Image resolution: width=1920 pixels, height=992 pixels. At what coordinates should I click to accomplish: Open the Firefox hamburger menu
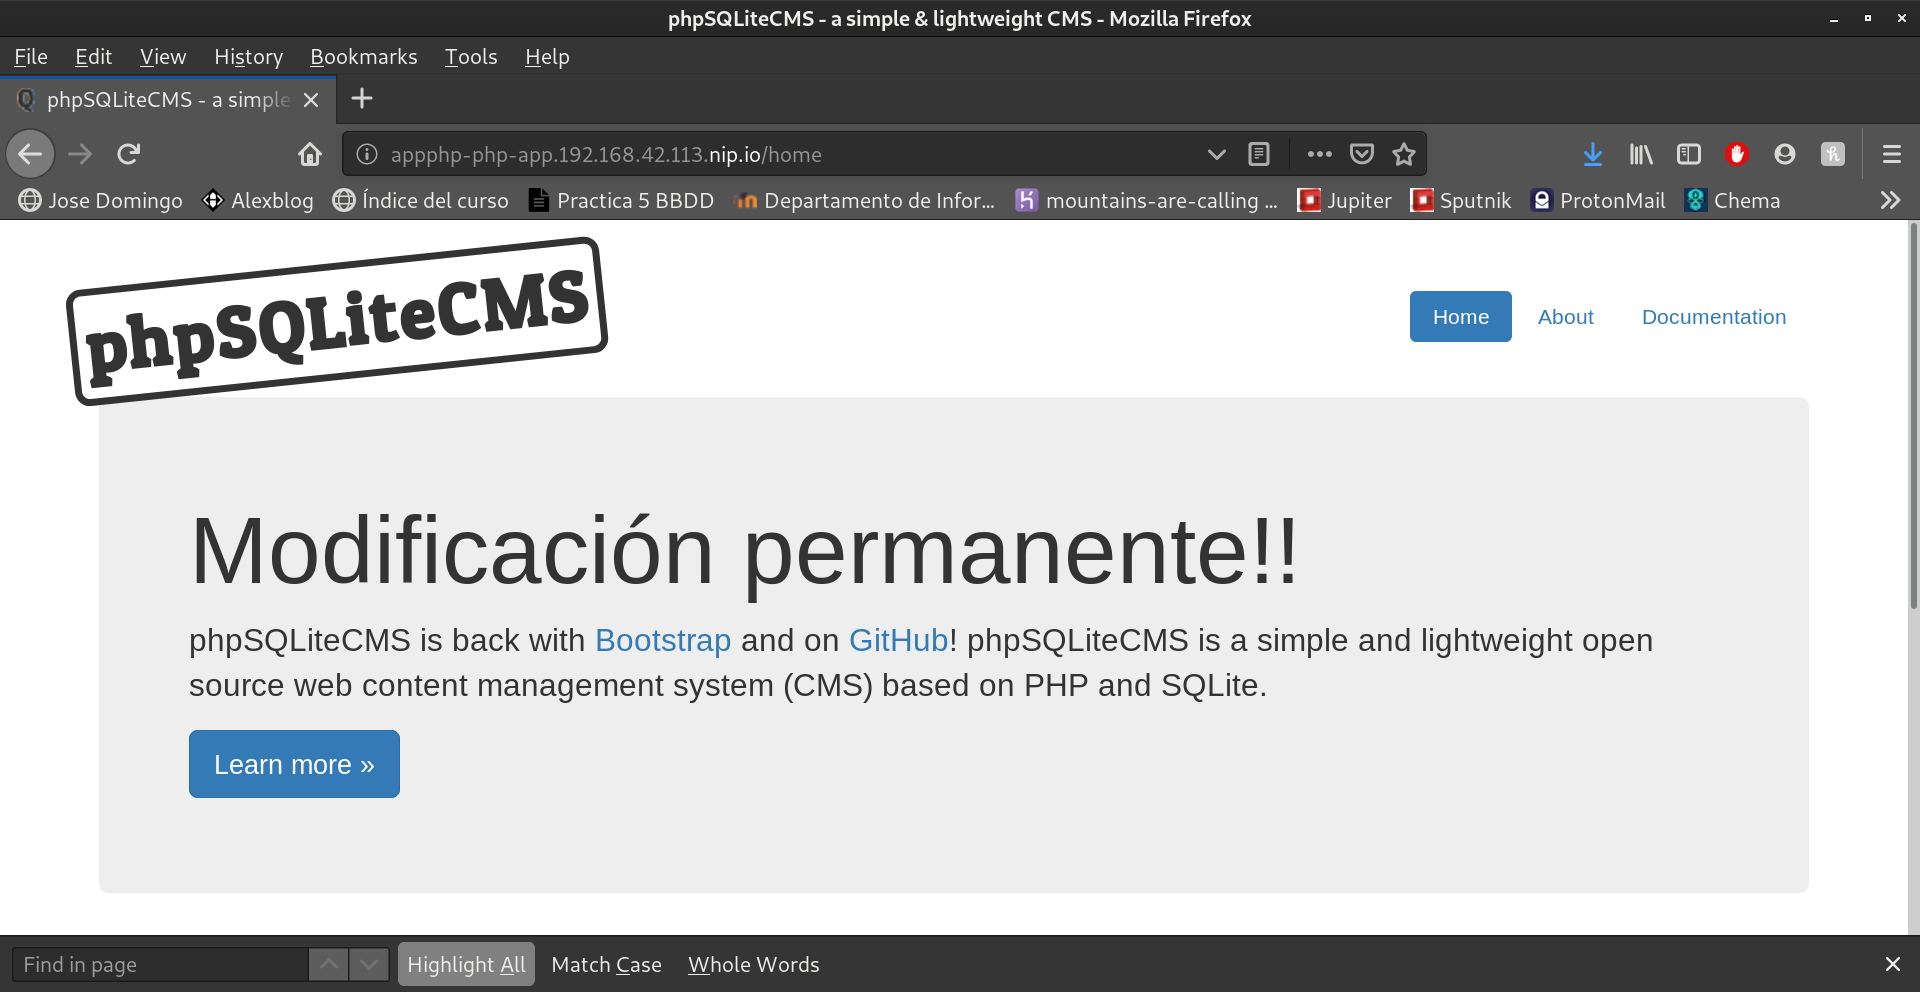[1891, 154]
